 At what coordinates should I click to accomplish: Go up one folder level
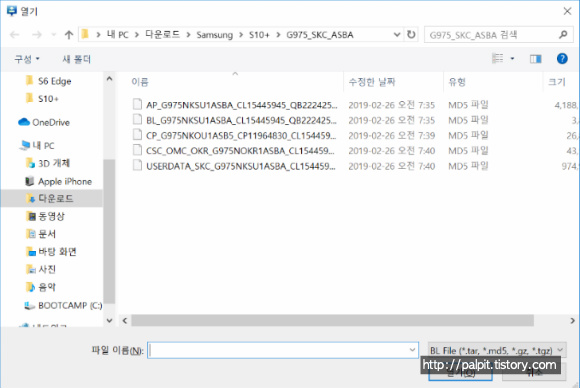69,35
